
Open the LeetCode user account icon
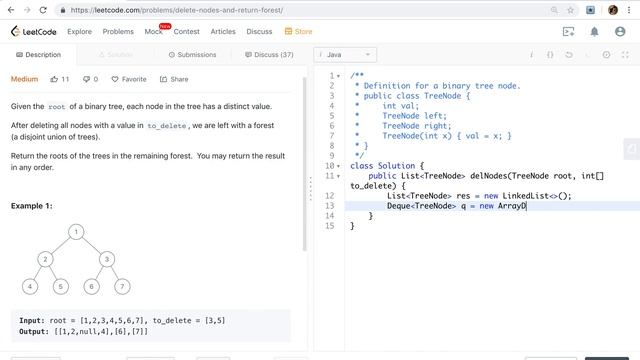(620, 31)
